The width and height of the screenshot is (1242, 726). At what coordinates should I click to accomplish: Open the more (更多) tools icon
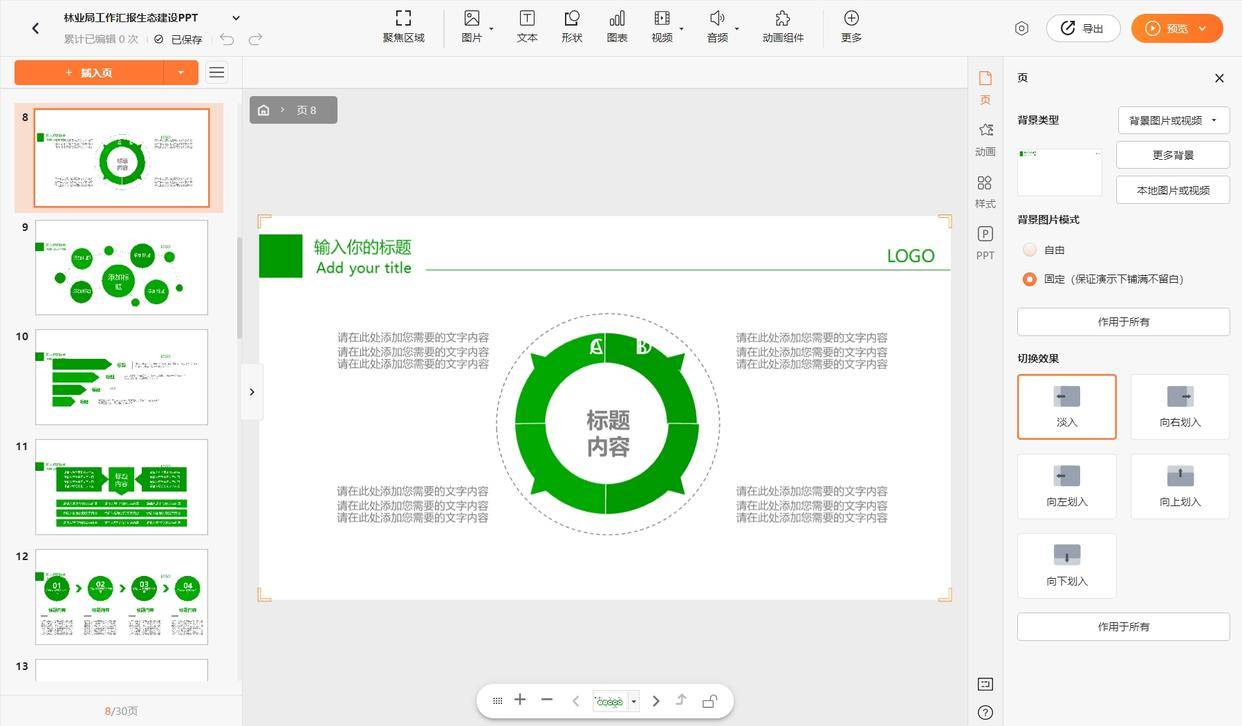click(851, 18)
